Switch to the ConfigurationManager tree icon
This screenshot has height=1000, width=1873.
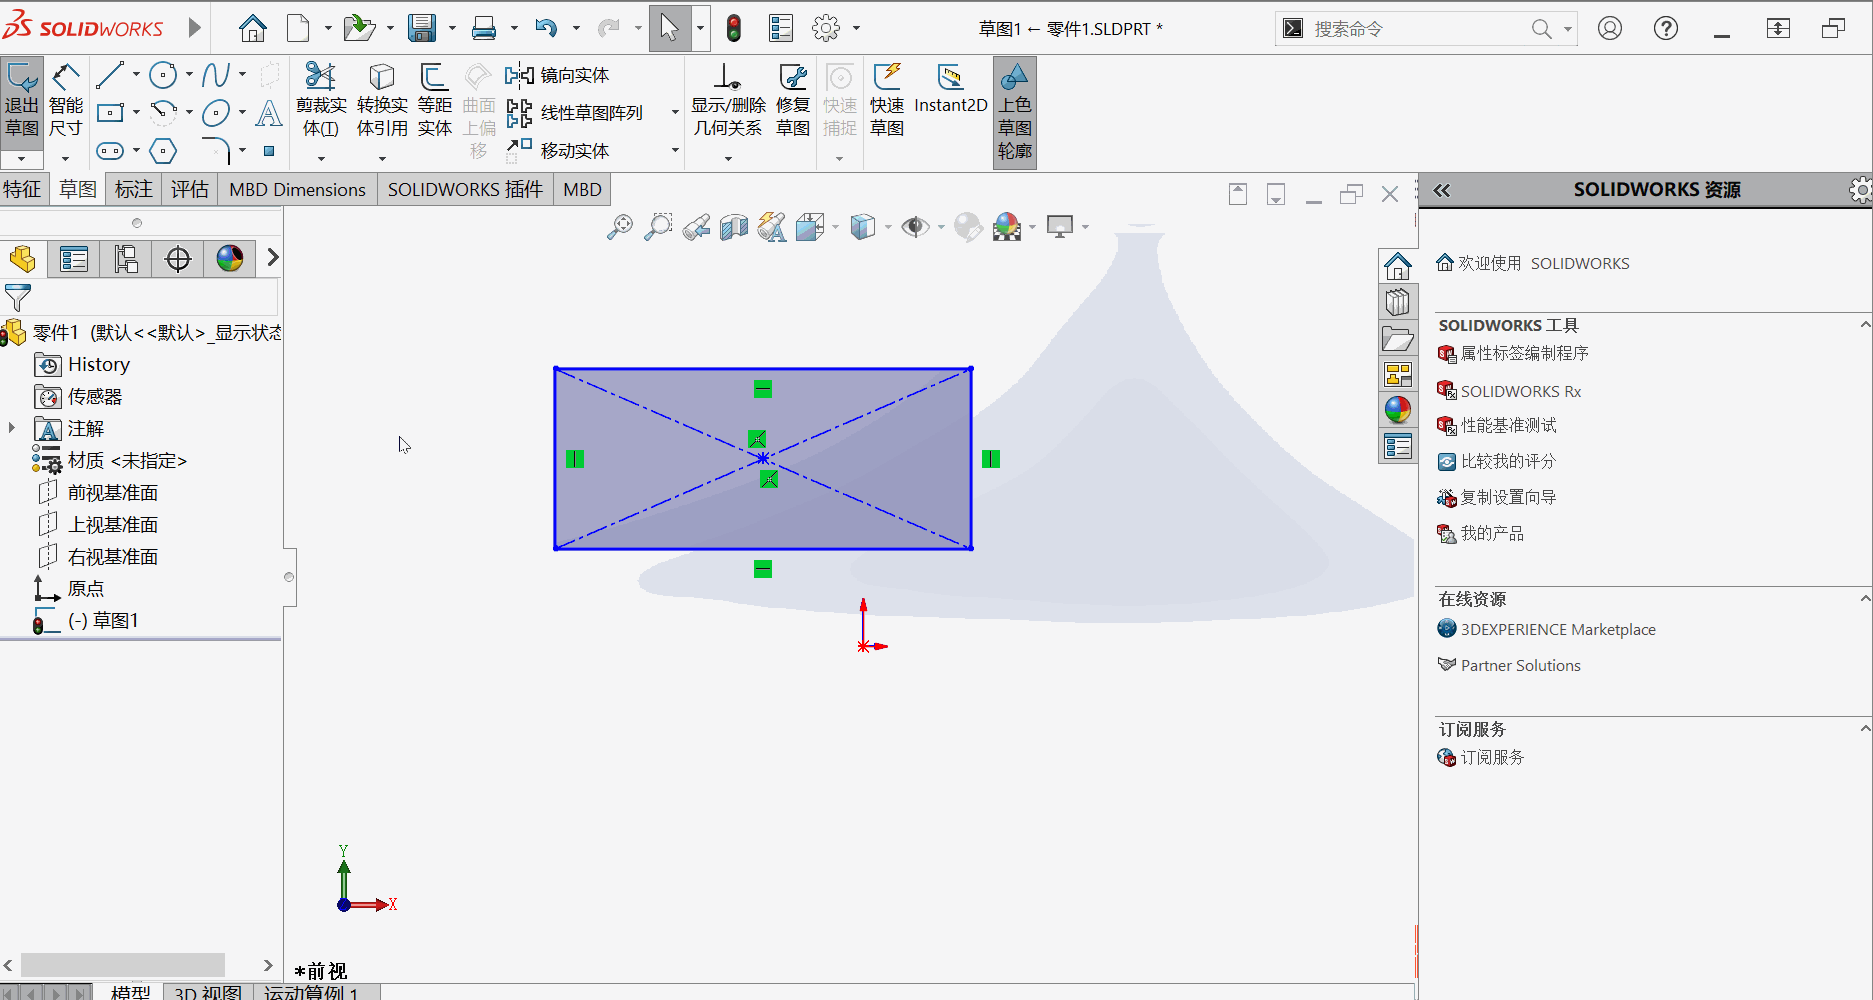click(x=125, y=258)
